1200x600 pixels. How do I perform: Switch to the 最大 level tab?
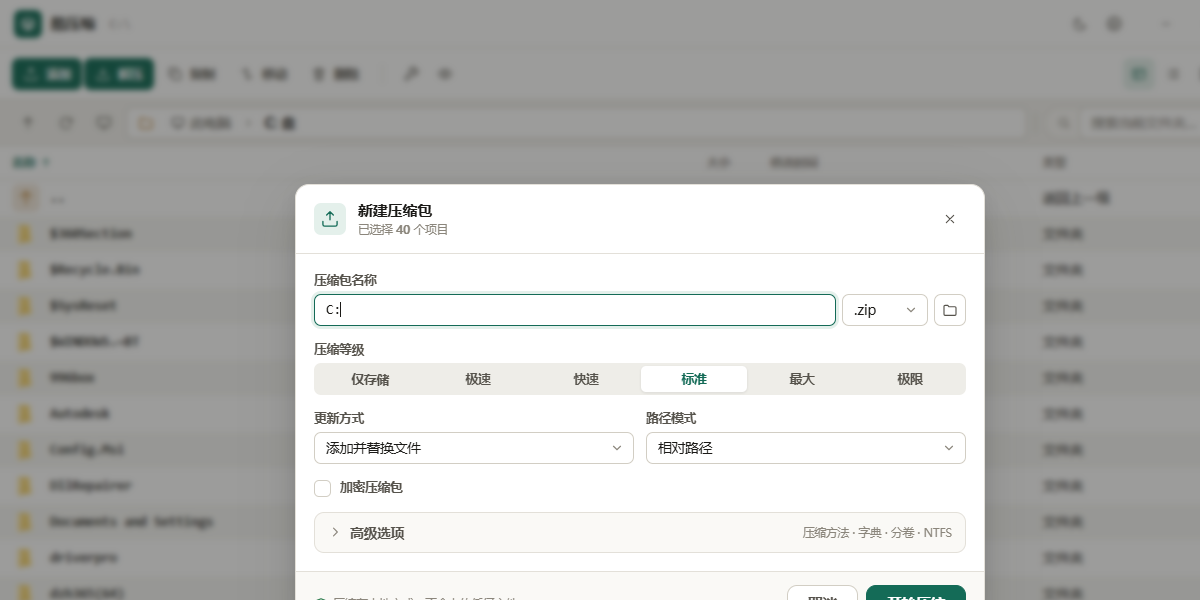[x=802, y=379]
